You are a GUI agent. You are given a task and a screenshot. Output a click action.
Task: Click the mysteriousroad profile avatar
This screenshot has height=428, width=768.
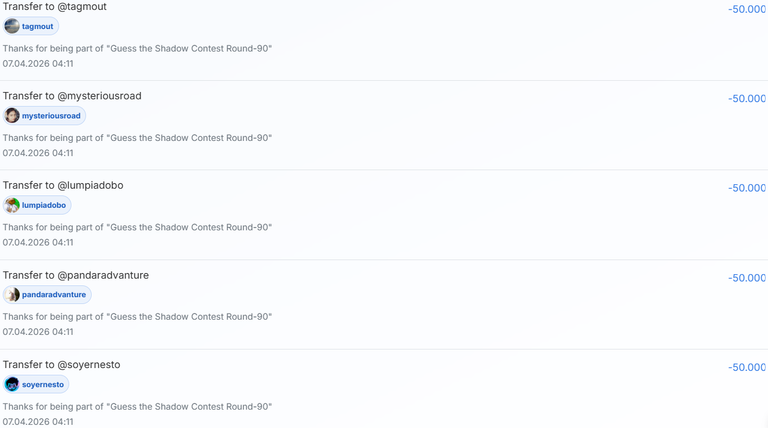[x=12, y=116]
